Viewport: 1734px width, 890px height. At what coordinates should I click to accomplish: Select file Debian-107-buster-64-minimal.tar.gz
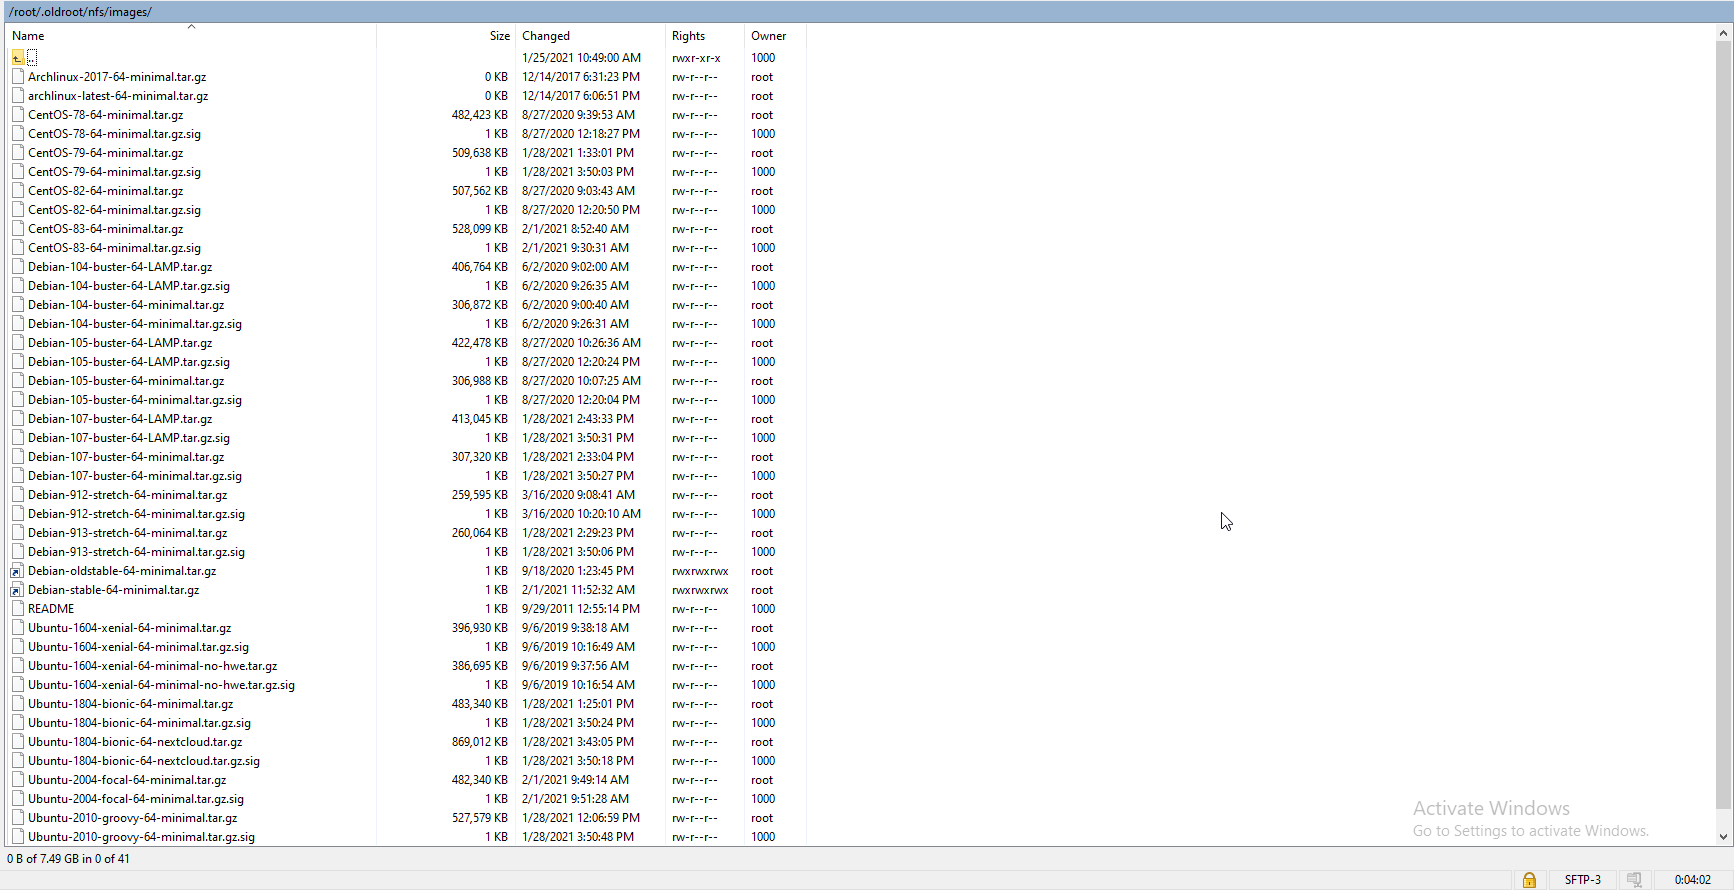click(x=126, y=457)
